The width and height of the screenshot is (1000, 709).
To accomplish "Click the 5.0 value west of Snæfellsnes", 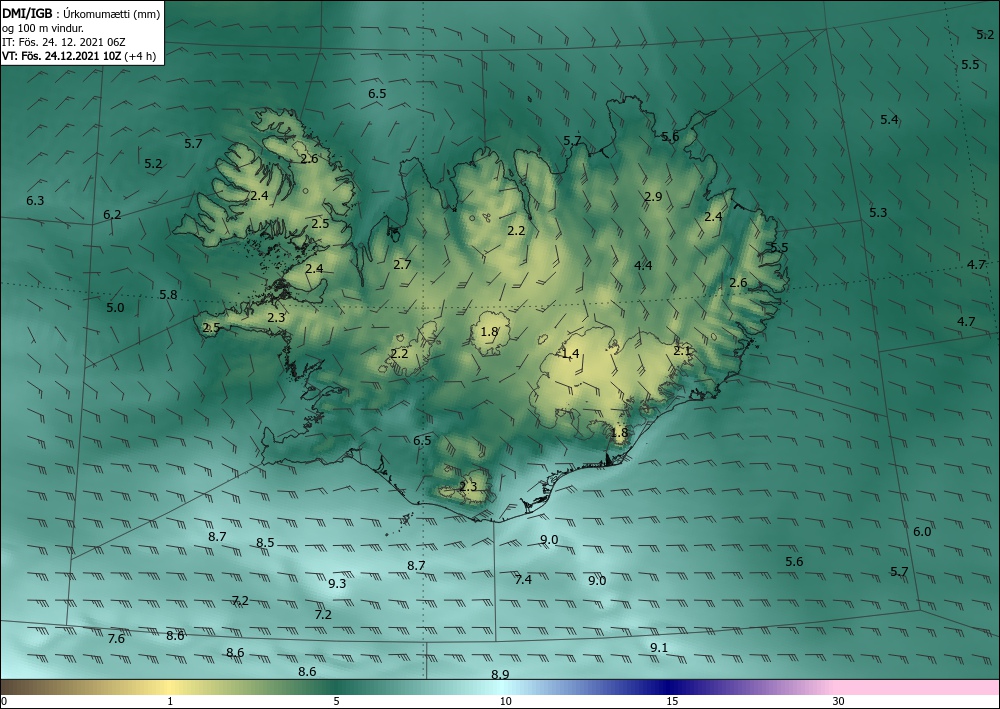I will 115,307.
